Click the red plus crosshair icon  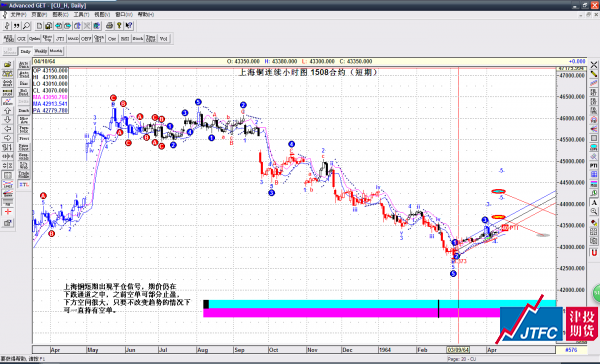(8, 212)
